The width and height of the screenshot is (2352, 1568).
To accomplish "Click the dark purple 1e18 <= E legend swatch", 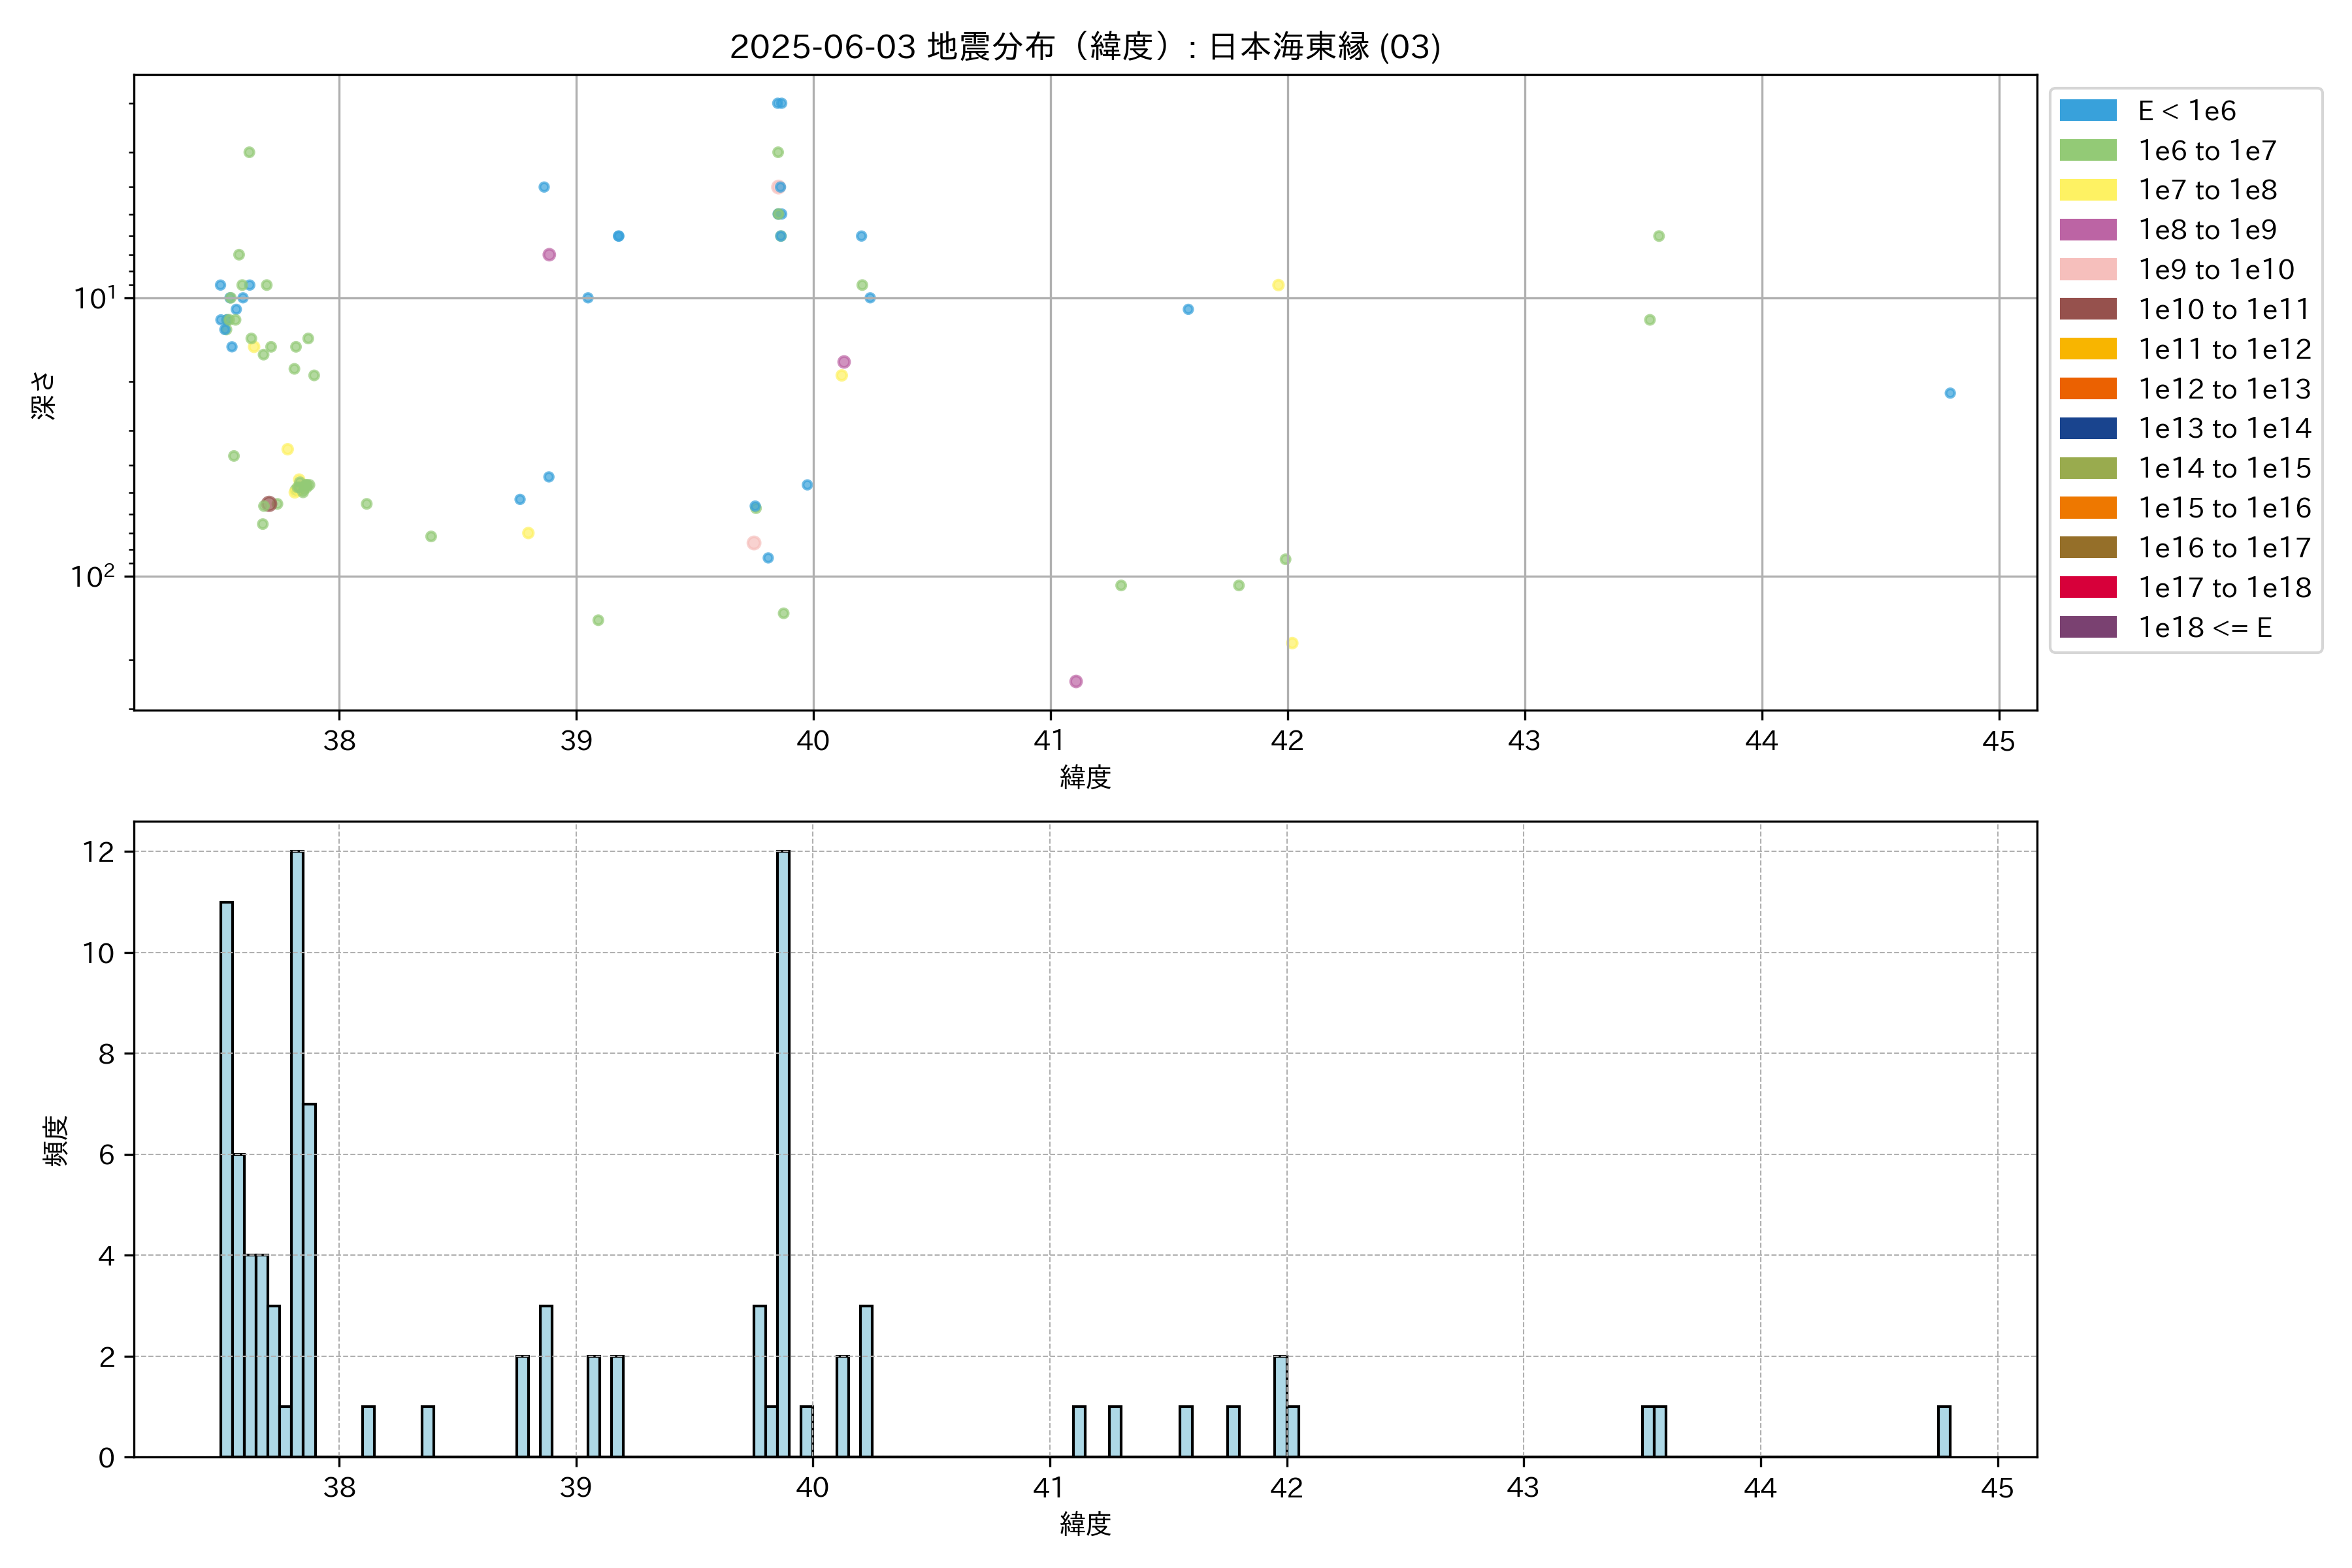I will [2087, 628].
